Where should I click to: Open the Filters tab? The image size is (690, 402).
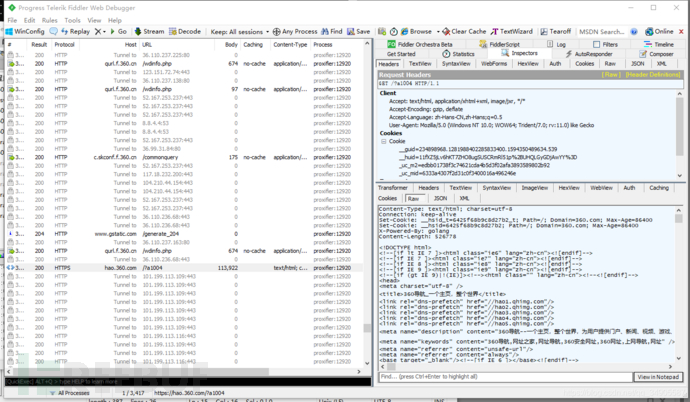606,44
